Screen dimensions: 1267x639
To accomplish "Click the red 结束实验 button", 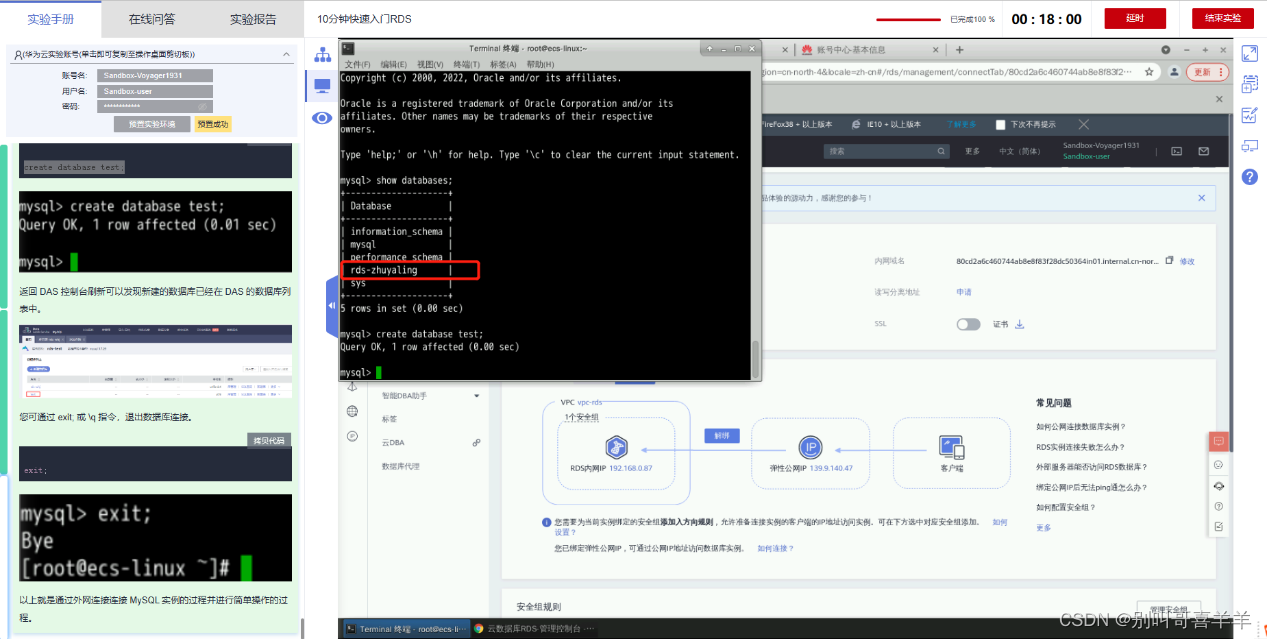I will click(x=1222, y=18).
